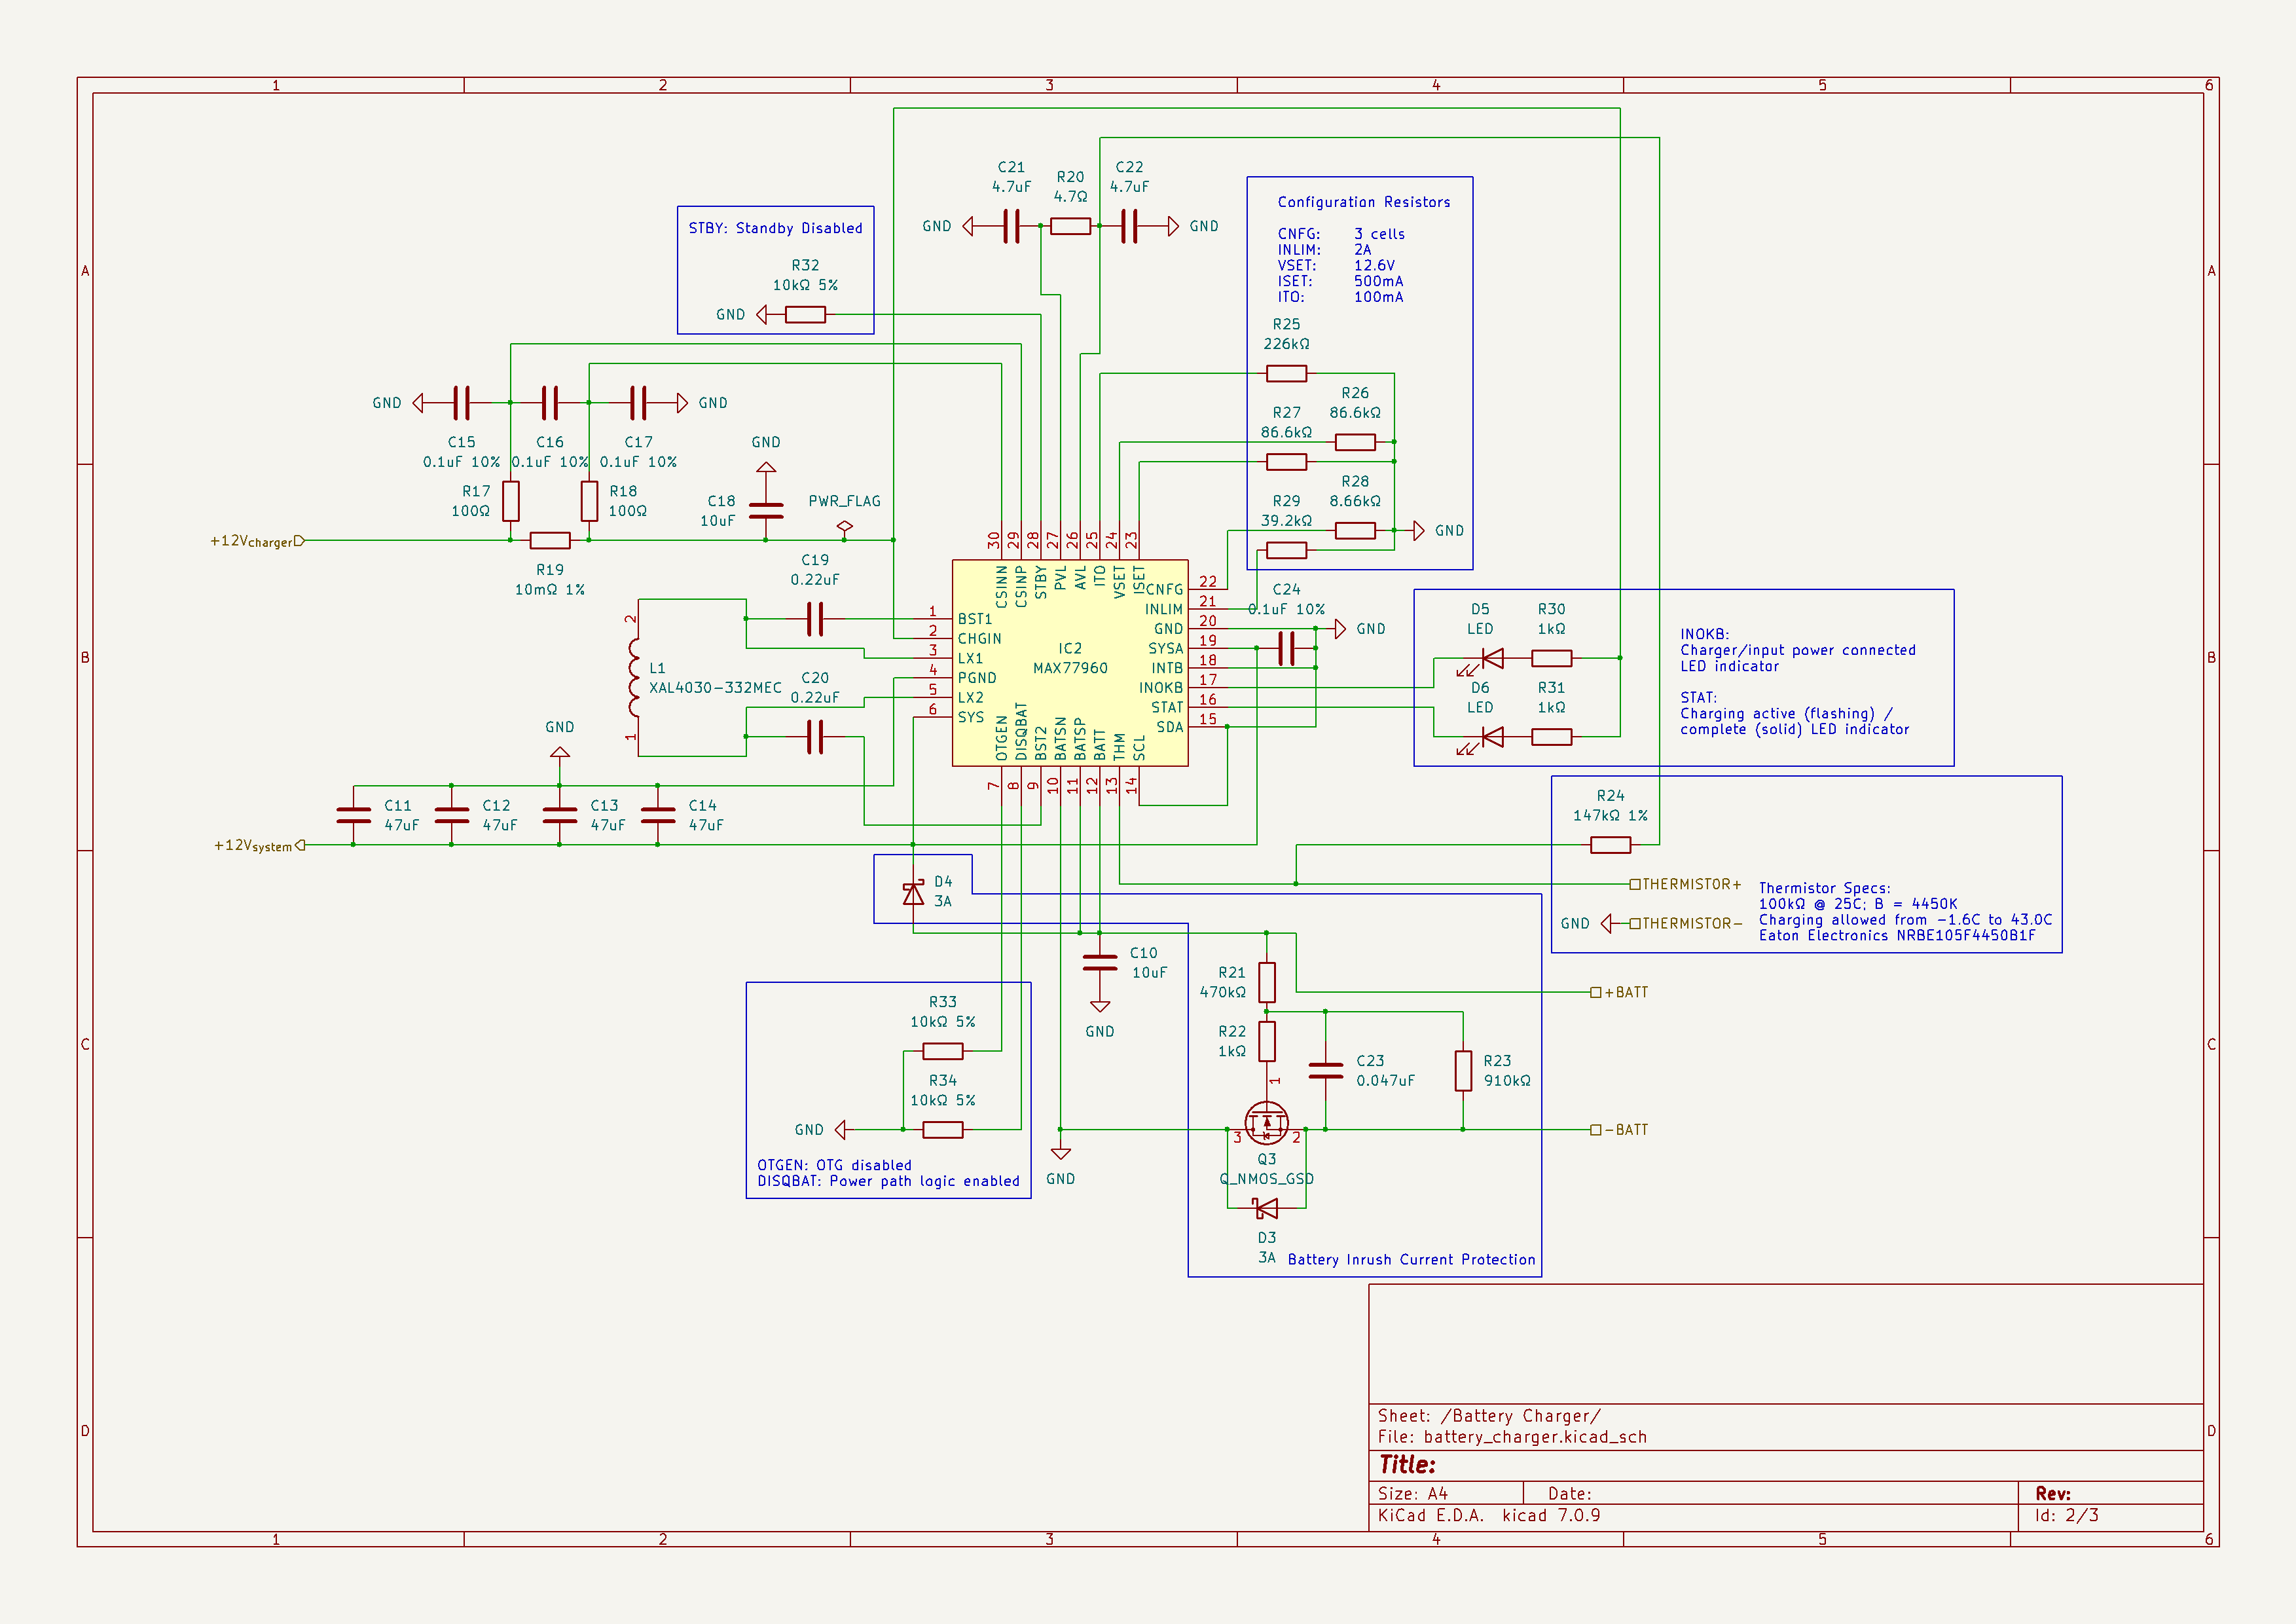Image resolution: width=2296 pixels, height=1624 pixels.
Task: Select the D3 diode below Q3
Action: point(1266,1209)
